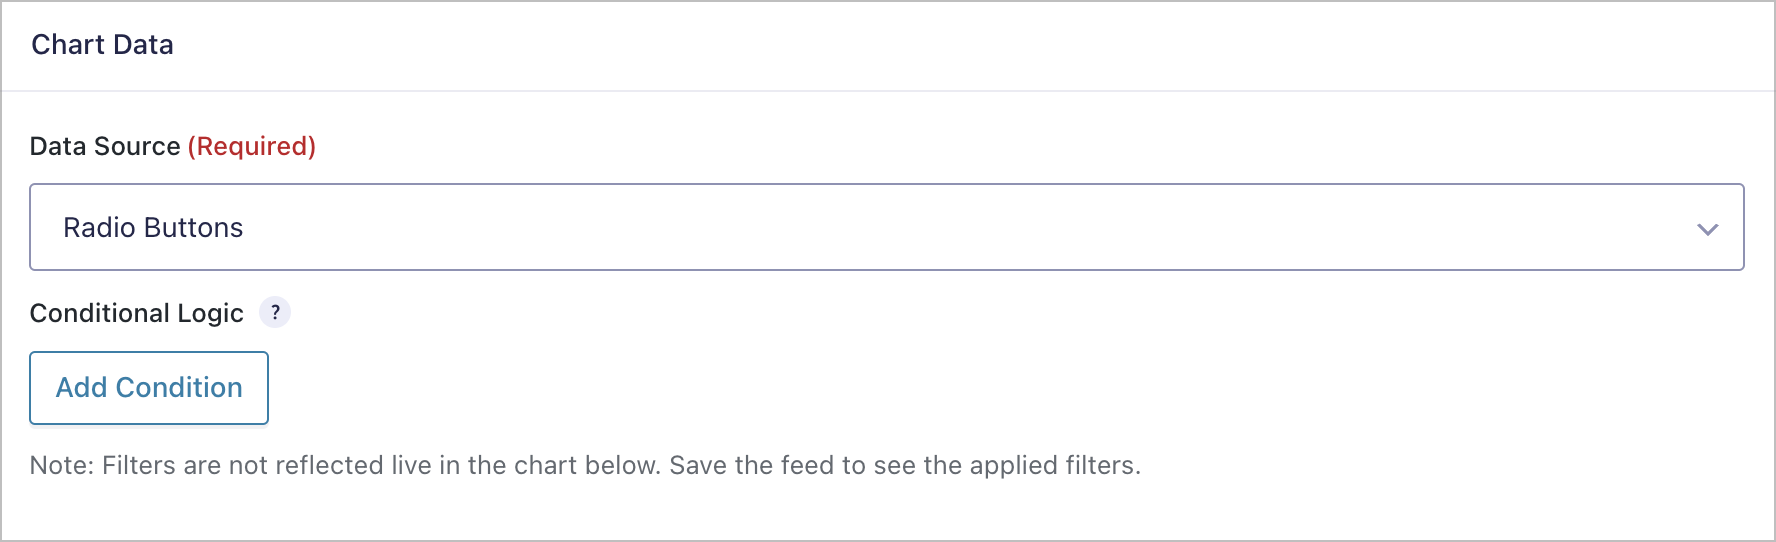1776x542 pixels.
Task: Click the 'Logic' word beside the help icon
Action: (x=210, y=314)
